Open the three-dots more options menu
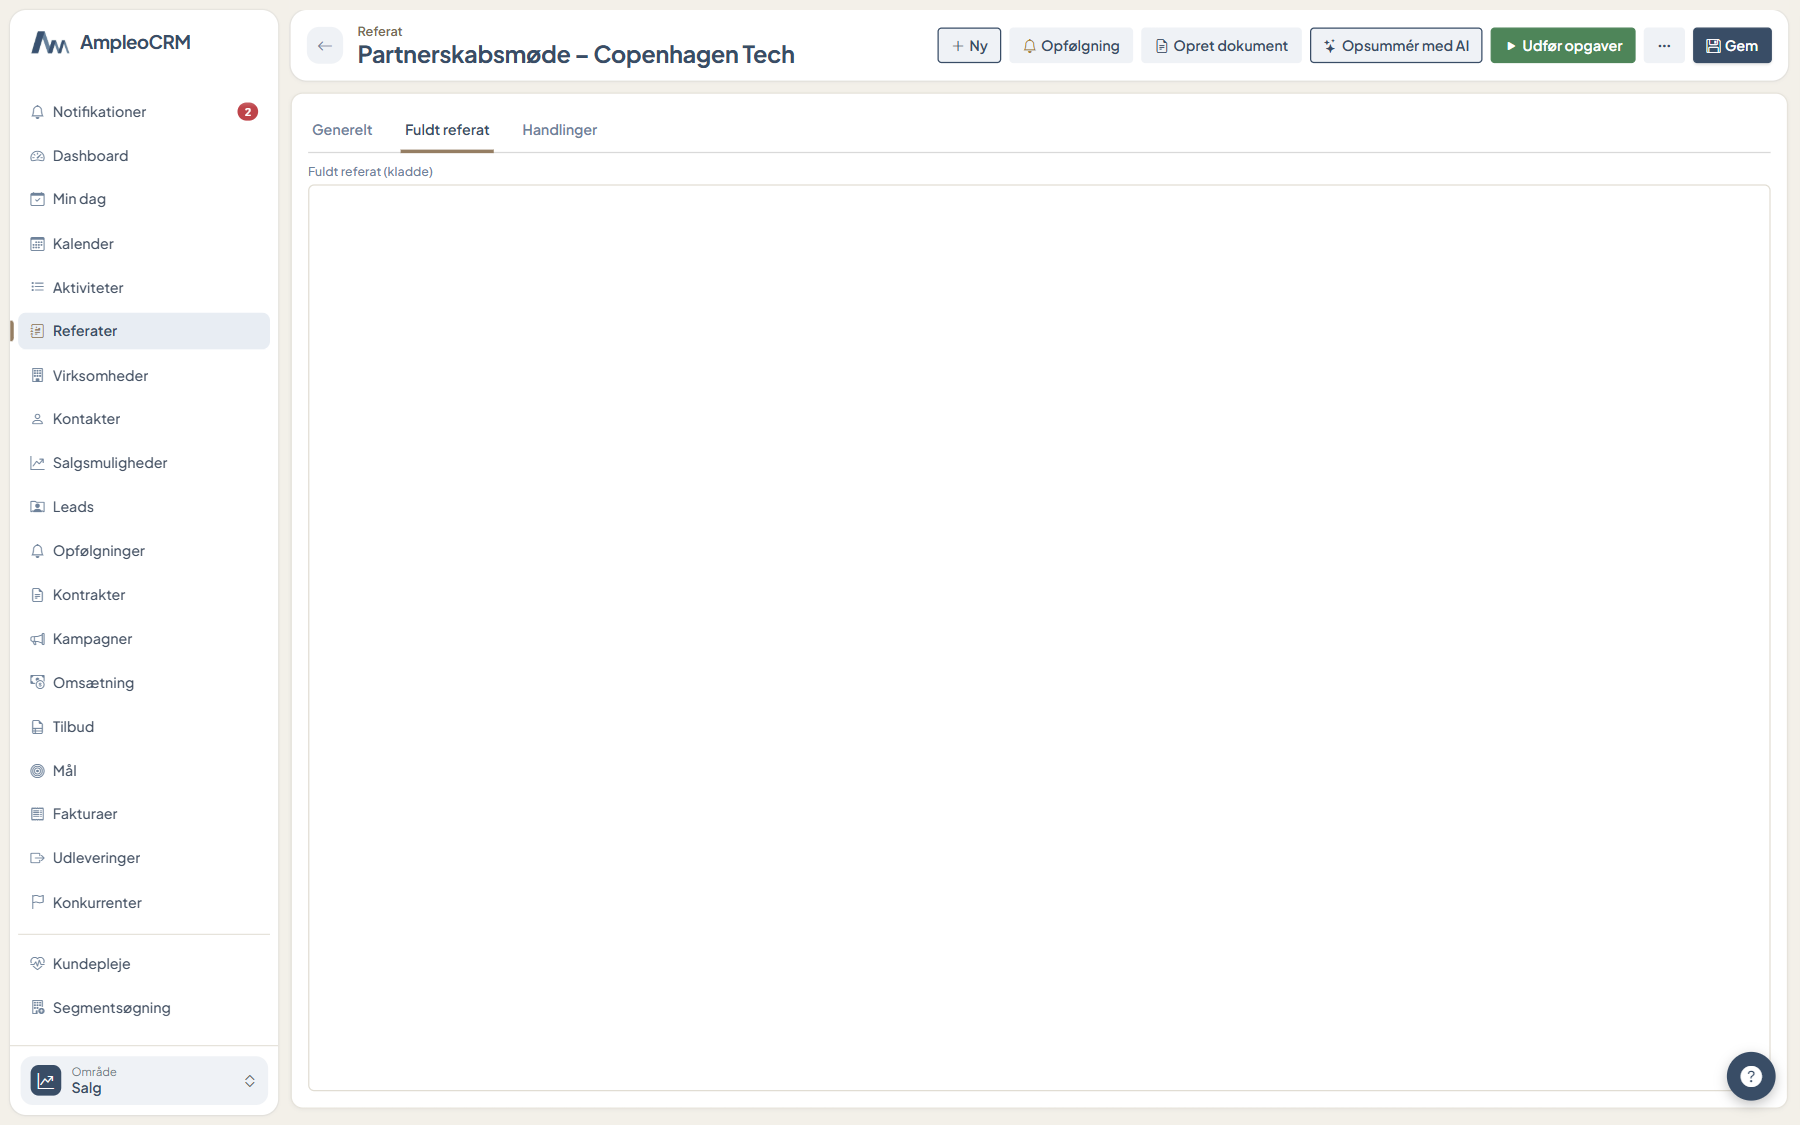1800x1125 pixels. tap(1664, 46)
